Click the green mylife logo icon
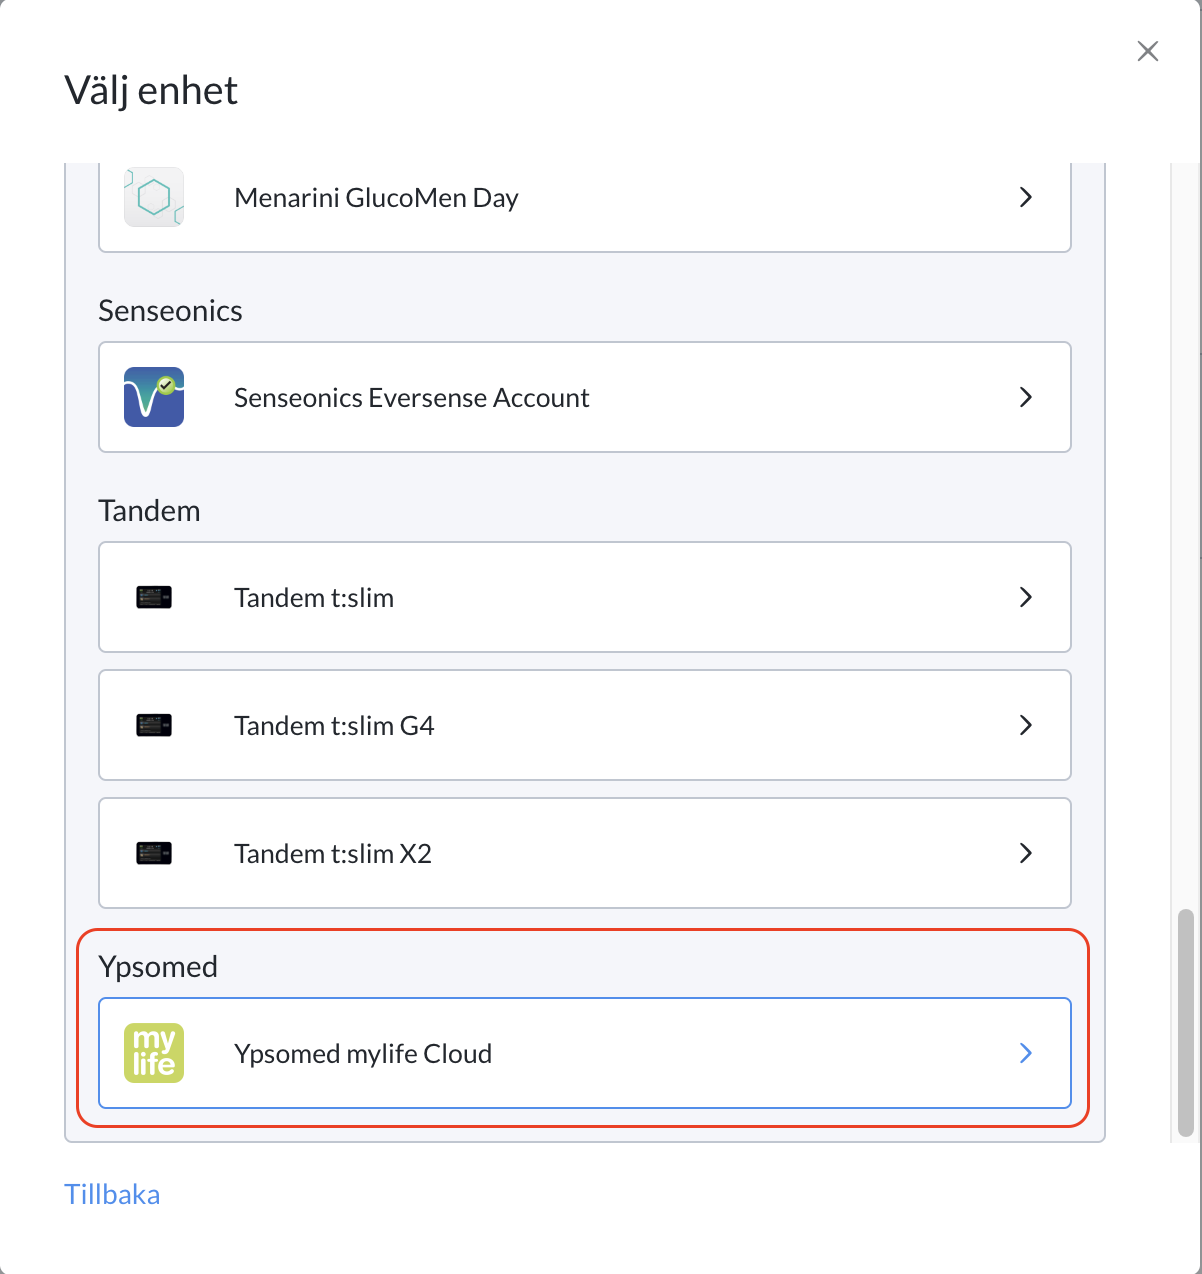1202x1274 pixels. tap(154, 1053)
